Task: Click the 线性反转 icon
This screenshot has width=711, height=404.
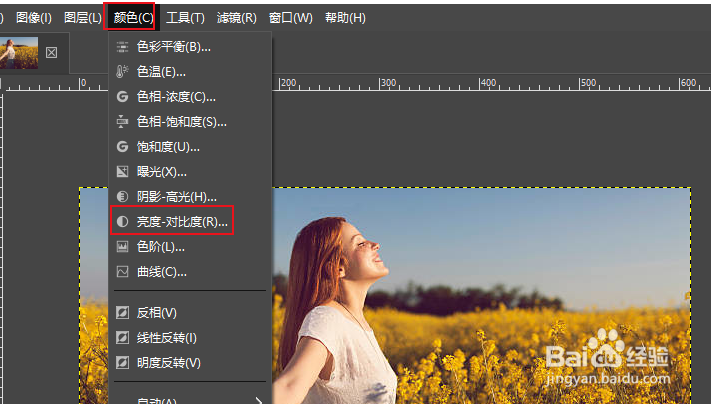Action: [x=122, y=337]
